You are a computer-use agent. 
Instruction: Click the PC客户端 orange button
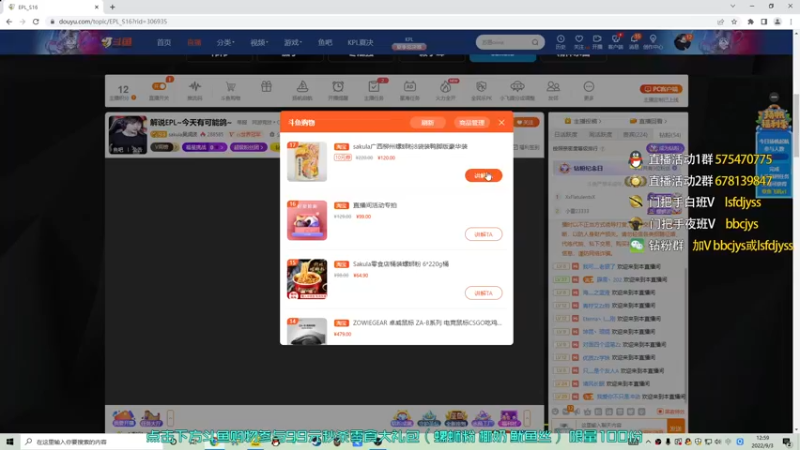tap(661, 89)
